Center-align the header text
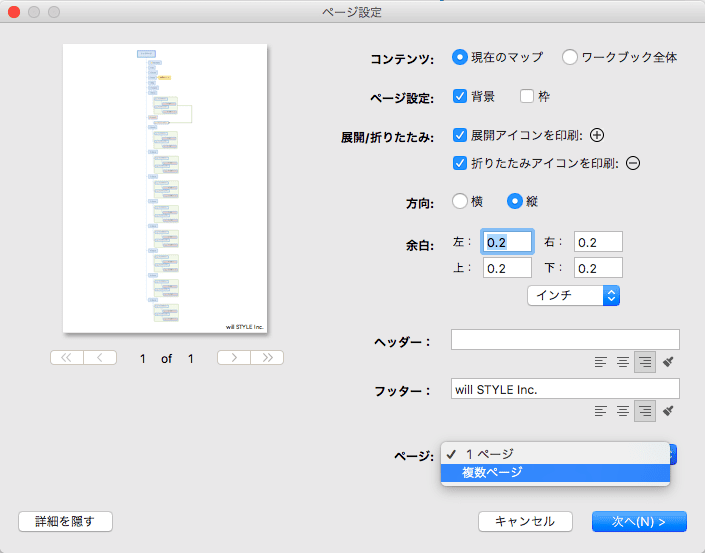Screen dimensions: 705x553 tap(623, 362)
